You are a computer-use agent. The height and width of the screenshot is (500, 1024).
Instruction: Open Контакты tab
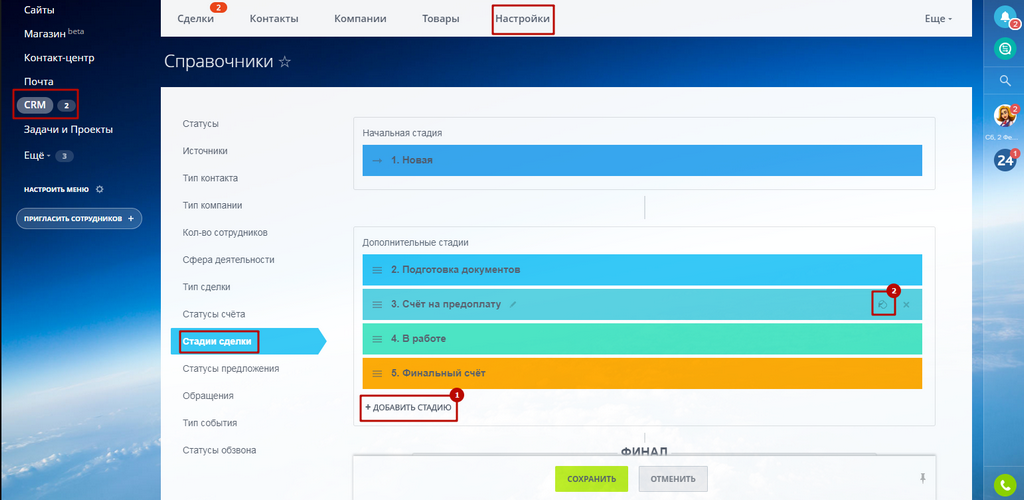(x=274, y=19)
